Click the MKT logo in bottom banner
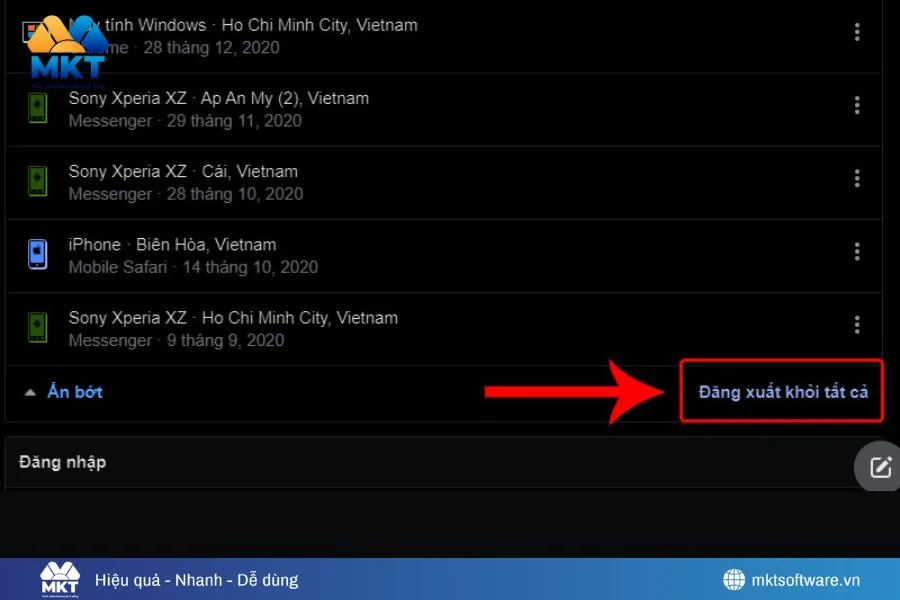The image size is (900, 600). [60, 579]
